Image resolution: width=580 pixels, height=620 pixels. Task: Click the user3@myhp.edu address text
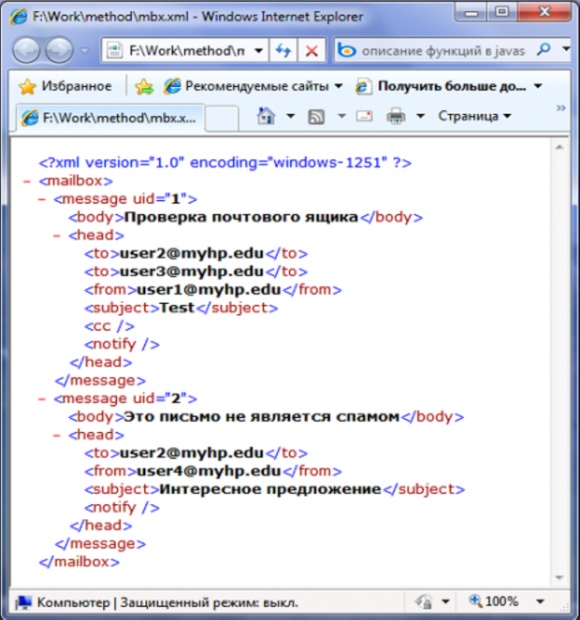[191, 272]
